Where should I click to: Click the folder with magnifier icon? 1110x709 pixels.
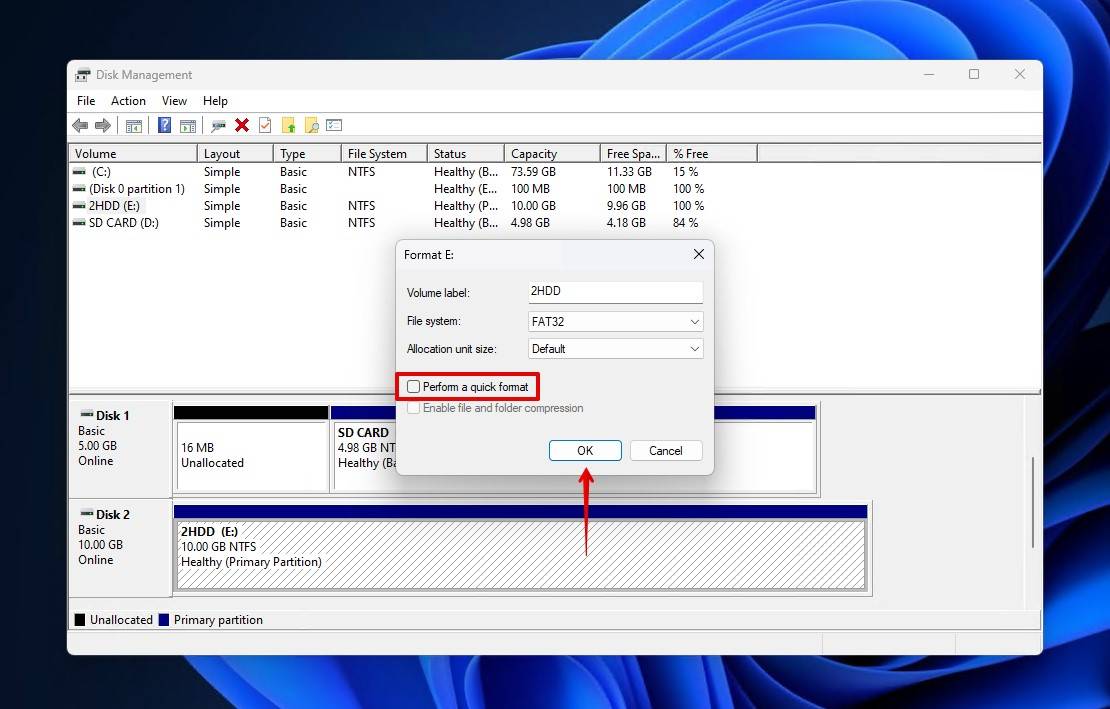(312, 125)
